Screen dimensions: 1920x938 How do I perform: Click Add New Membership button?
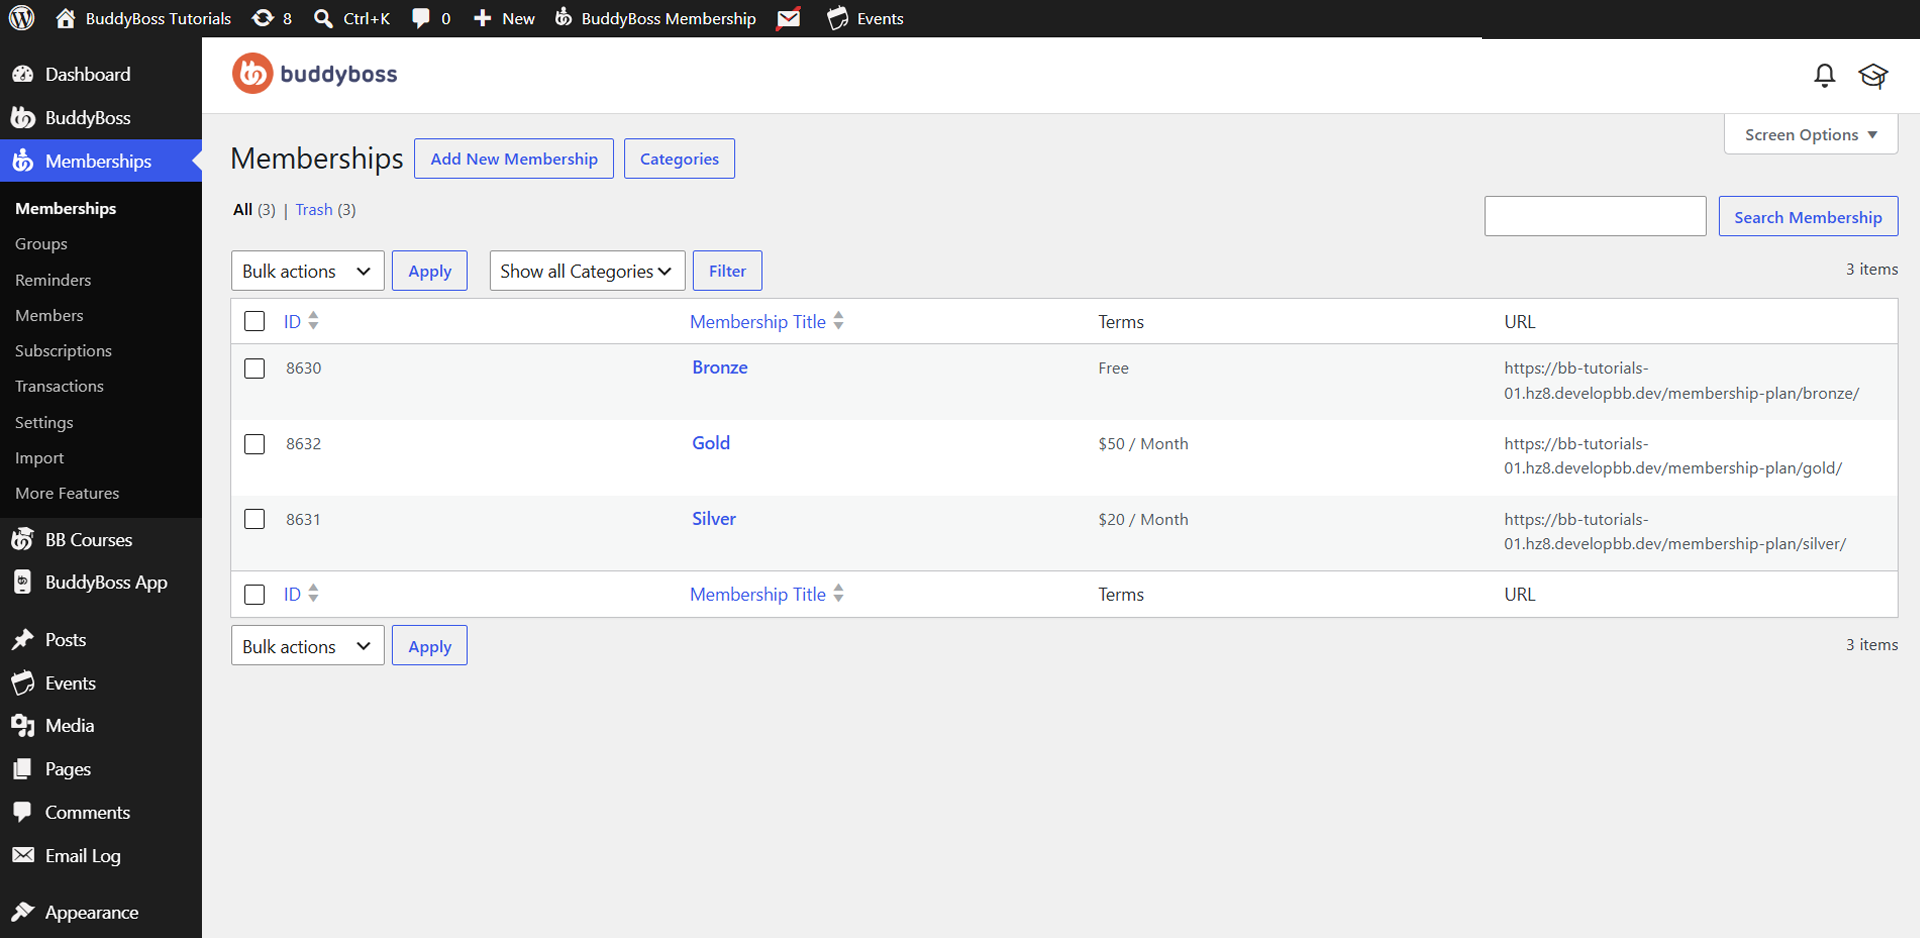pyautogui.click(x=514, y=159)
